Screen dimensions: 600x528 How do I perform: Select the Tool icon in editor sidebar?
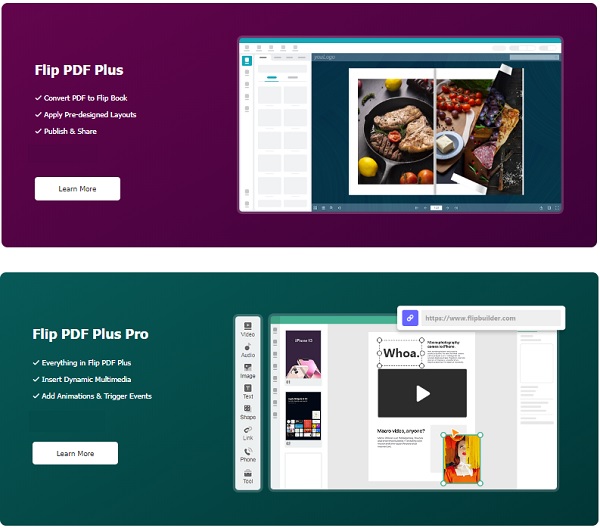click(248, 473)
